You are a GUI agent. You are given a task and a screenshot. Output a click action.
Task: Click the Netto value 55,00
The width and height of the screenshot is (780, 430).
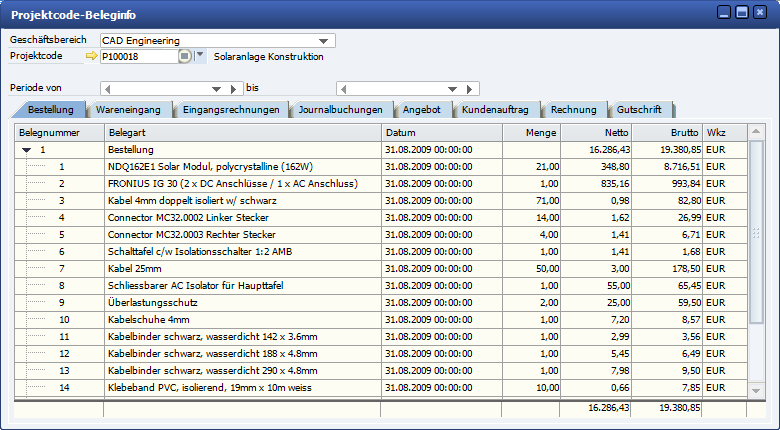click(x=619, y=285)
